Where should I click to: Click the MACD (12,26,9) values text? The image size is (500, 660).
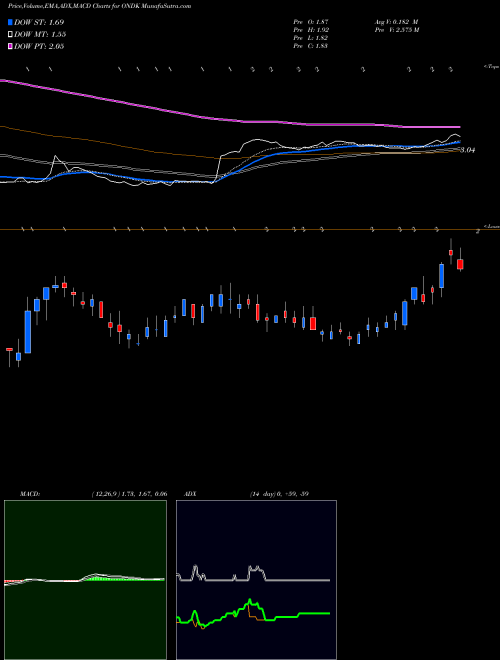click(x=129, y=494)
